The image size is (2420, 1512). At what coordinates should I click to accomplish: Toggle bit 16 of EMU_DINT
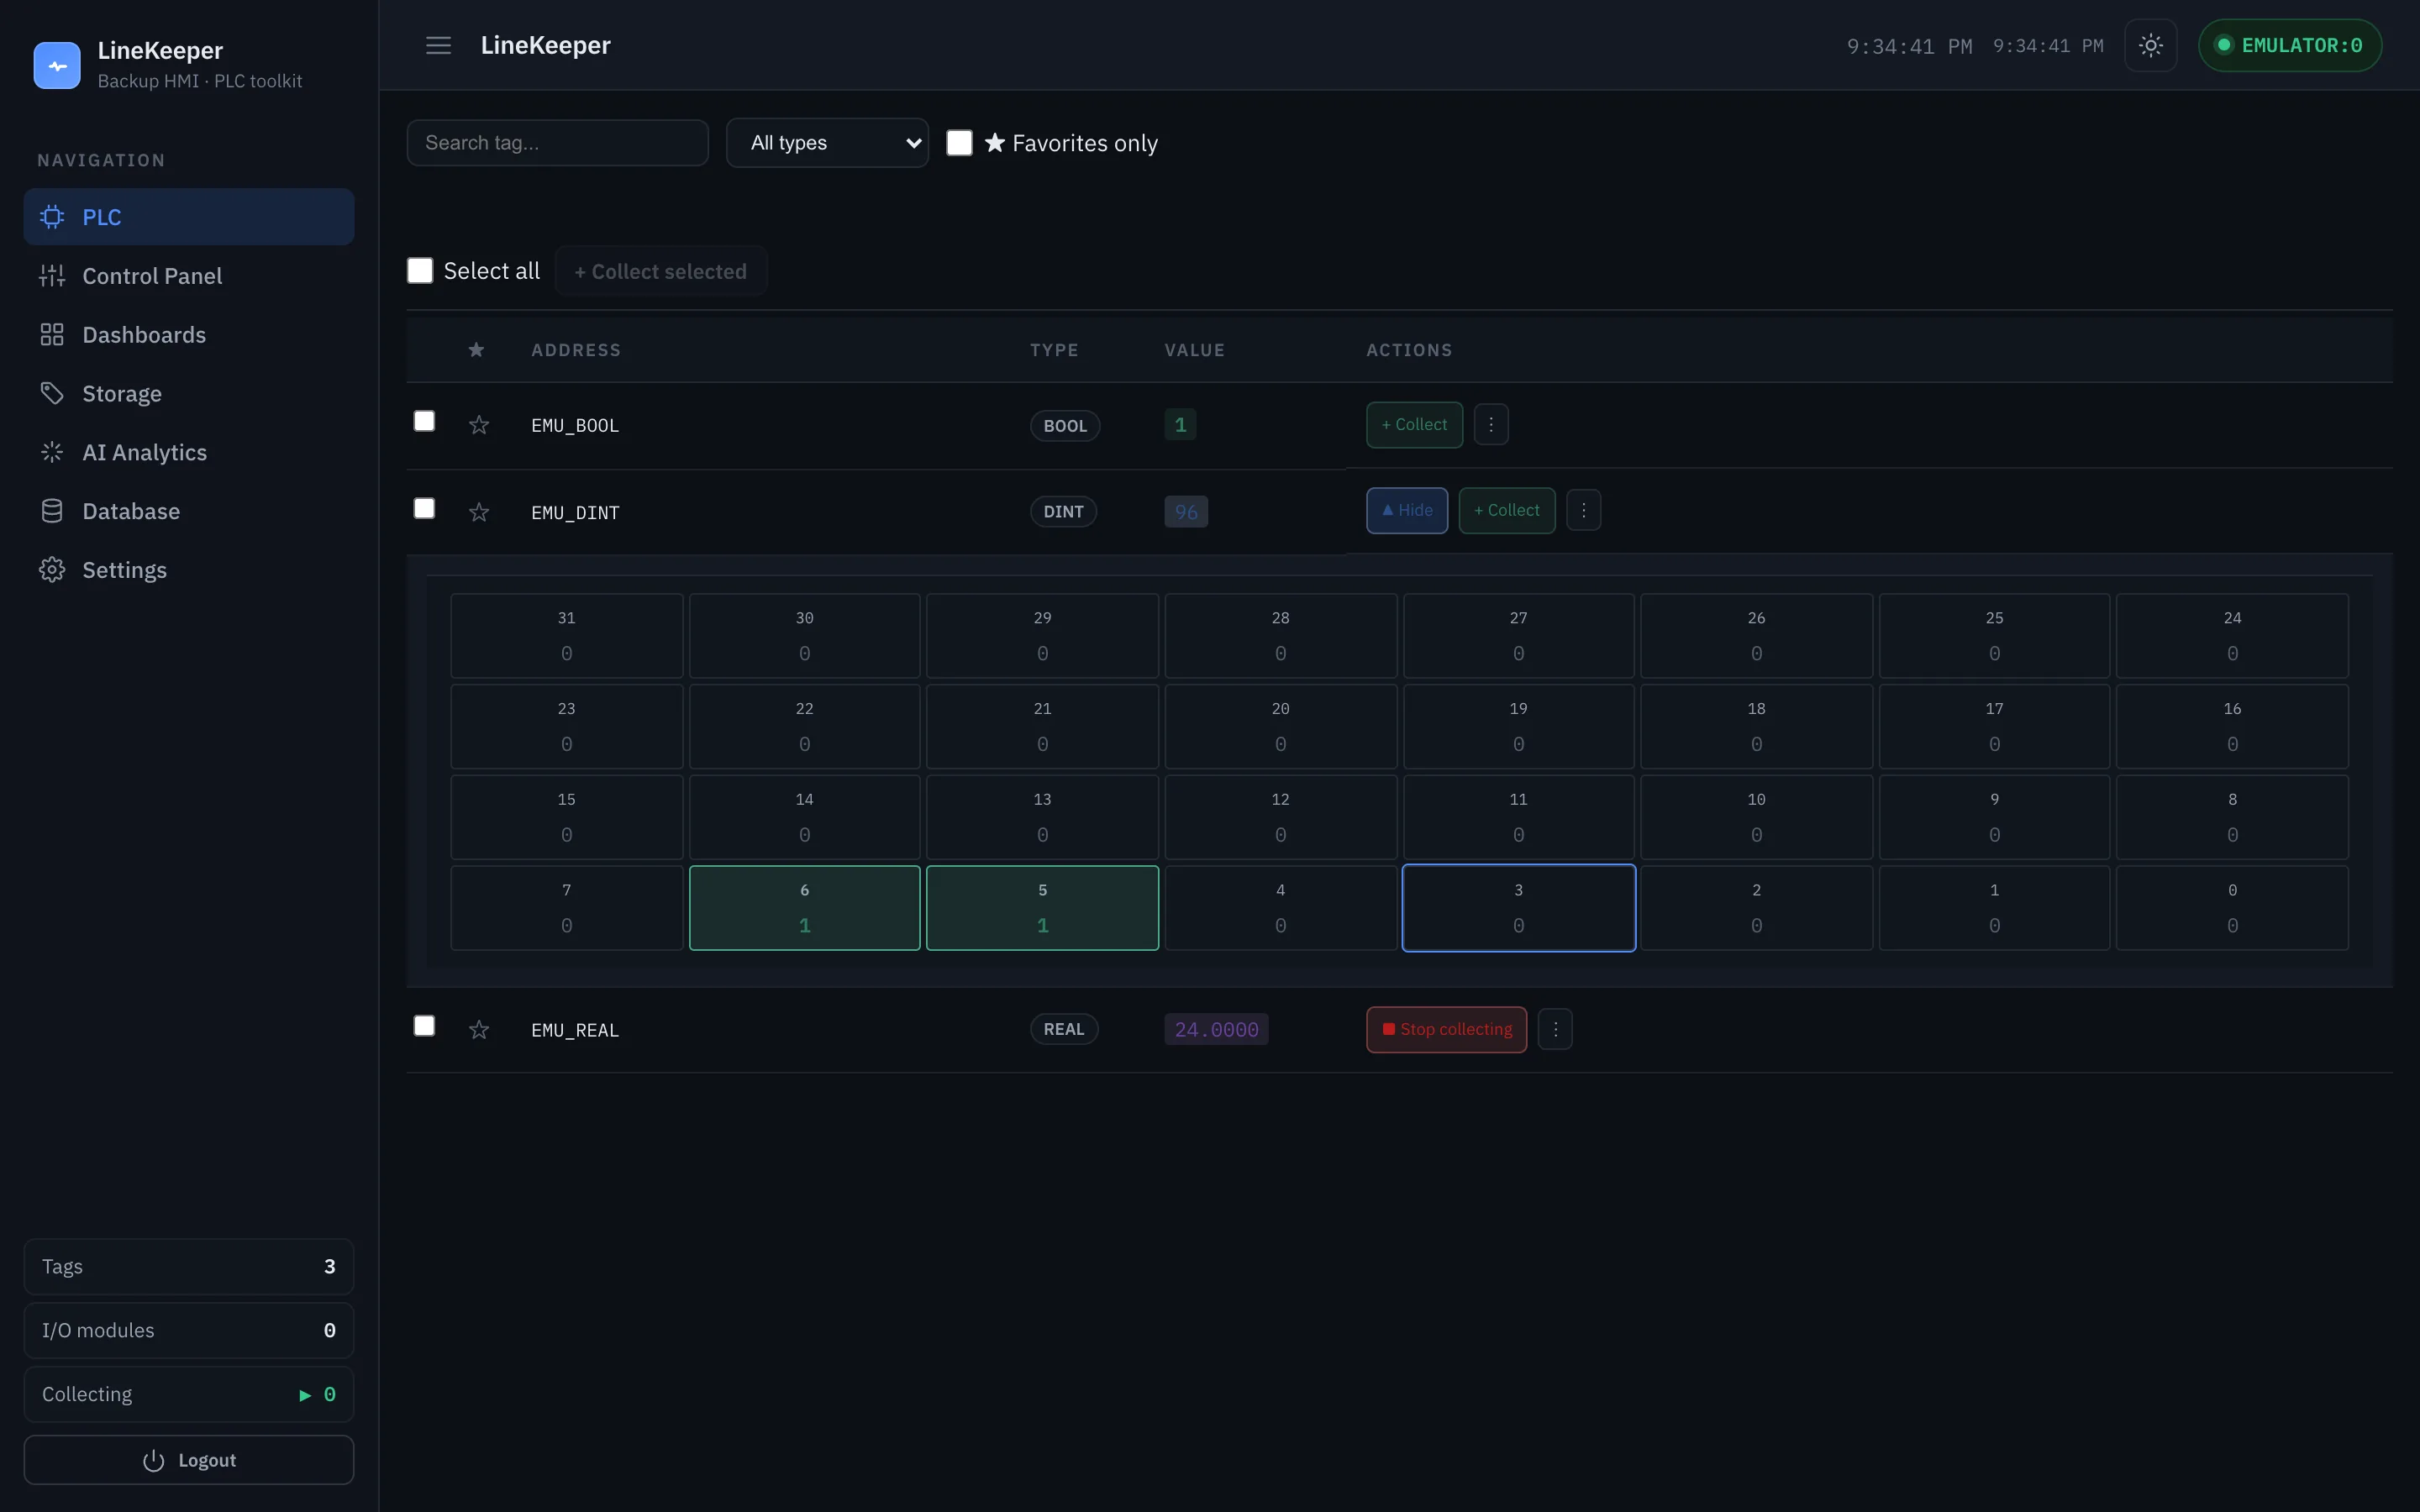tap(2232, 727)
